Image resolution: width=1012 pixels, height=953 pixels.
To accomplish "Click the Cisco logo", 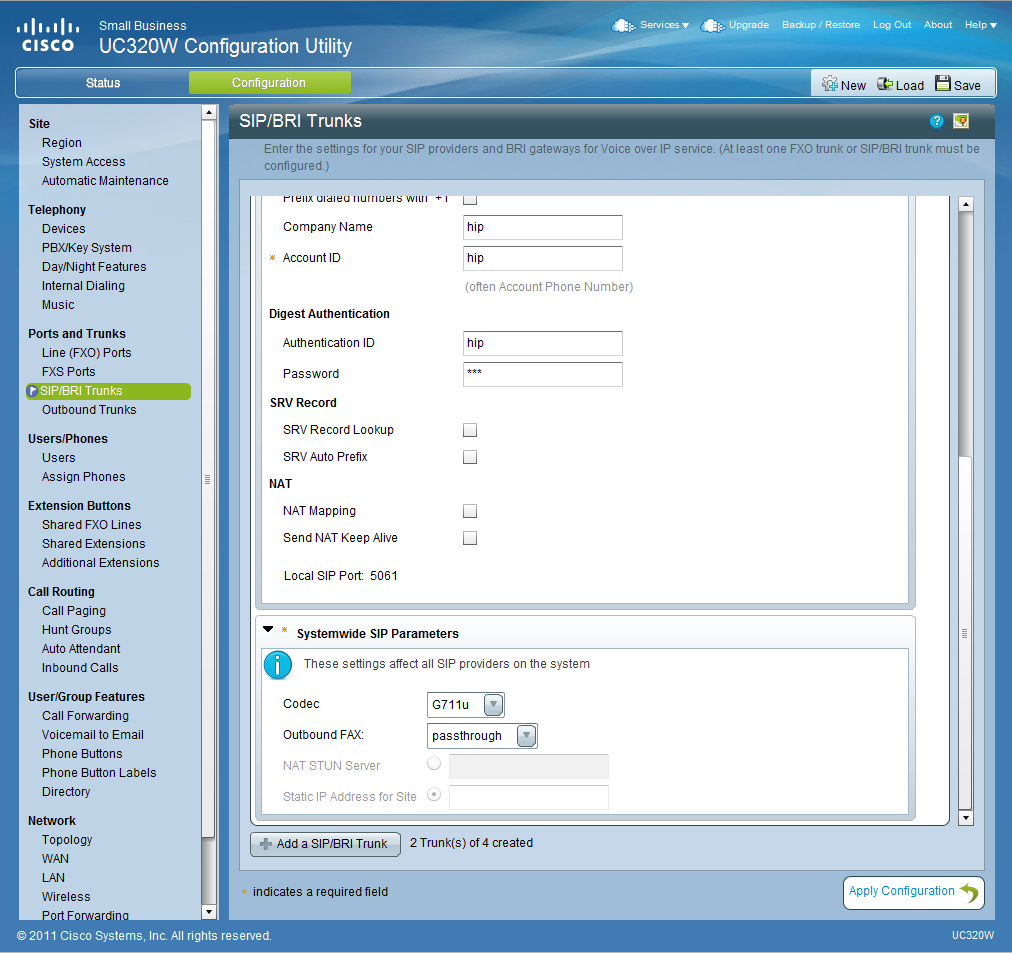I will coord(47,35).
